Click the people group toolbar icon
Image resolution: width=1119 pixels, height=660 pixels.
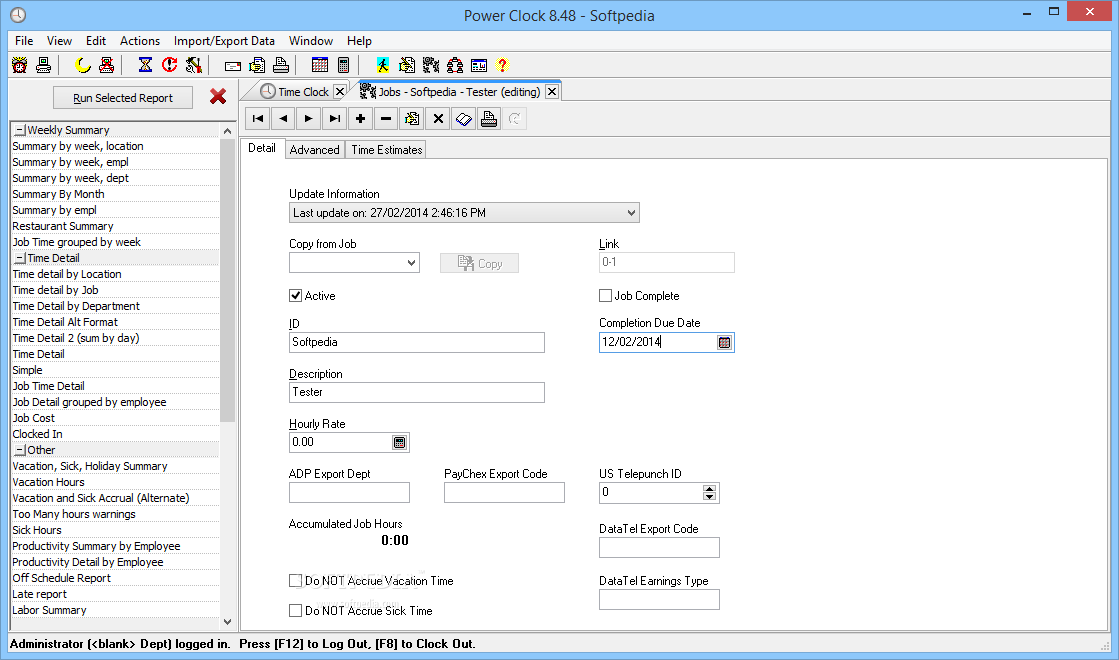tap(455, 66)
